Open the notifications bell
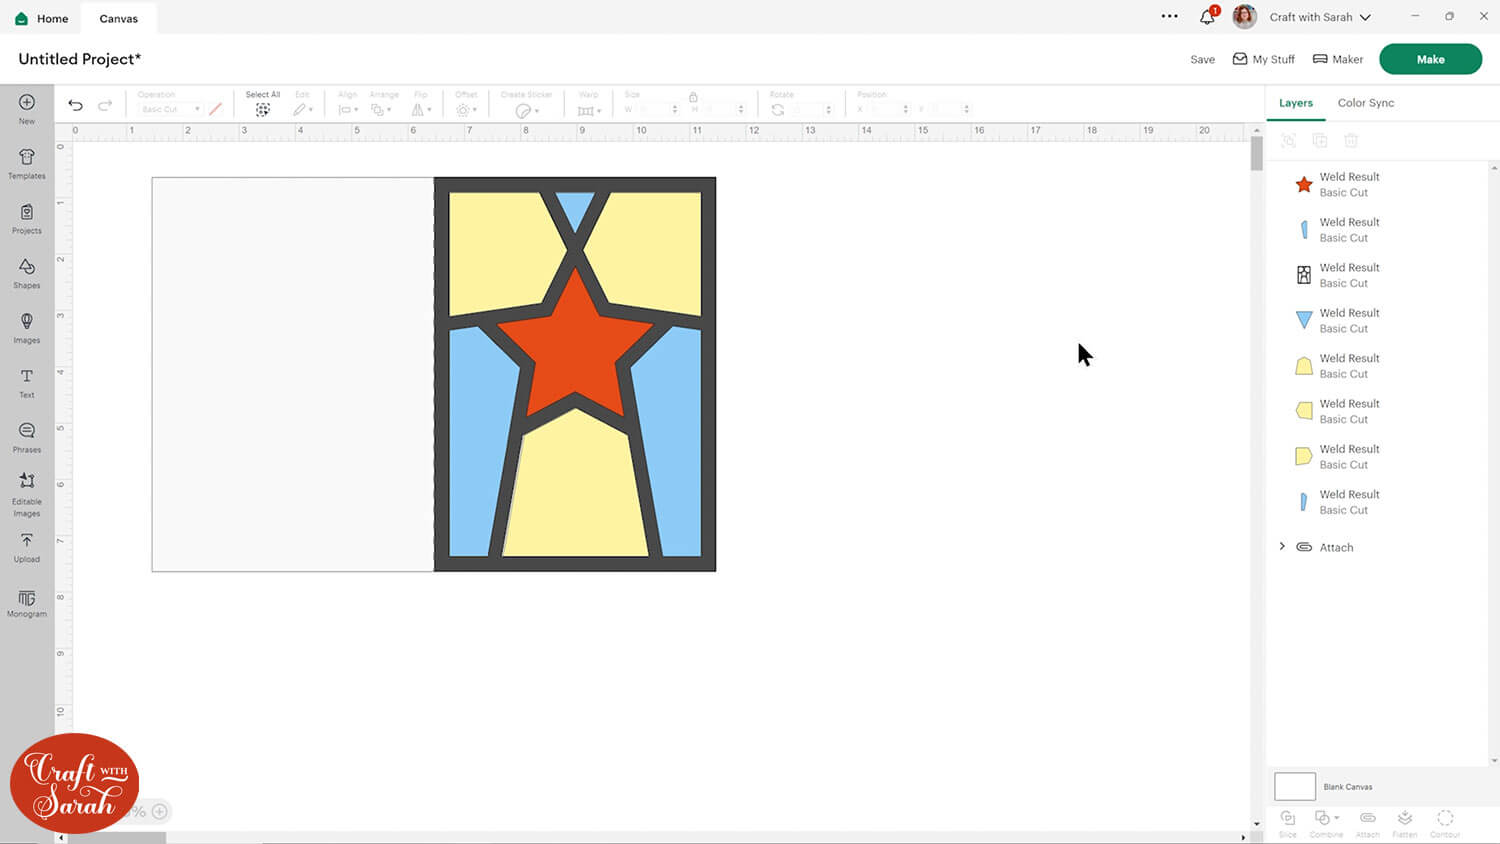This screenshot has width=1500, height=844. [1207, 17]
